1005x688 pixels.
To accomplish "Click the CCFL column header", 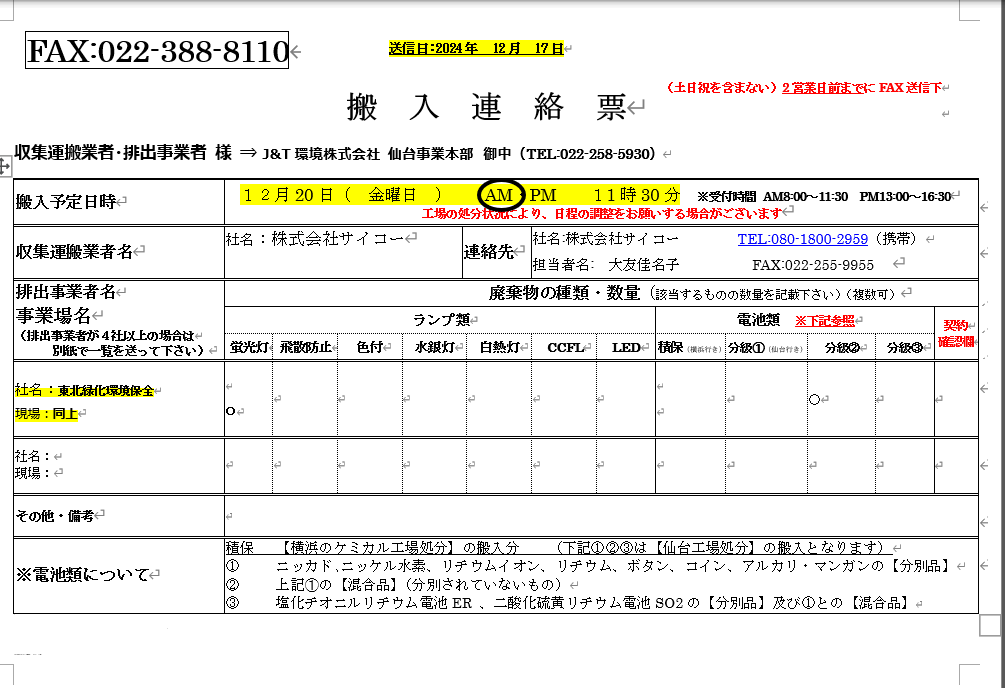I will 565,348.
